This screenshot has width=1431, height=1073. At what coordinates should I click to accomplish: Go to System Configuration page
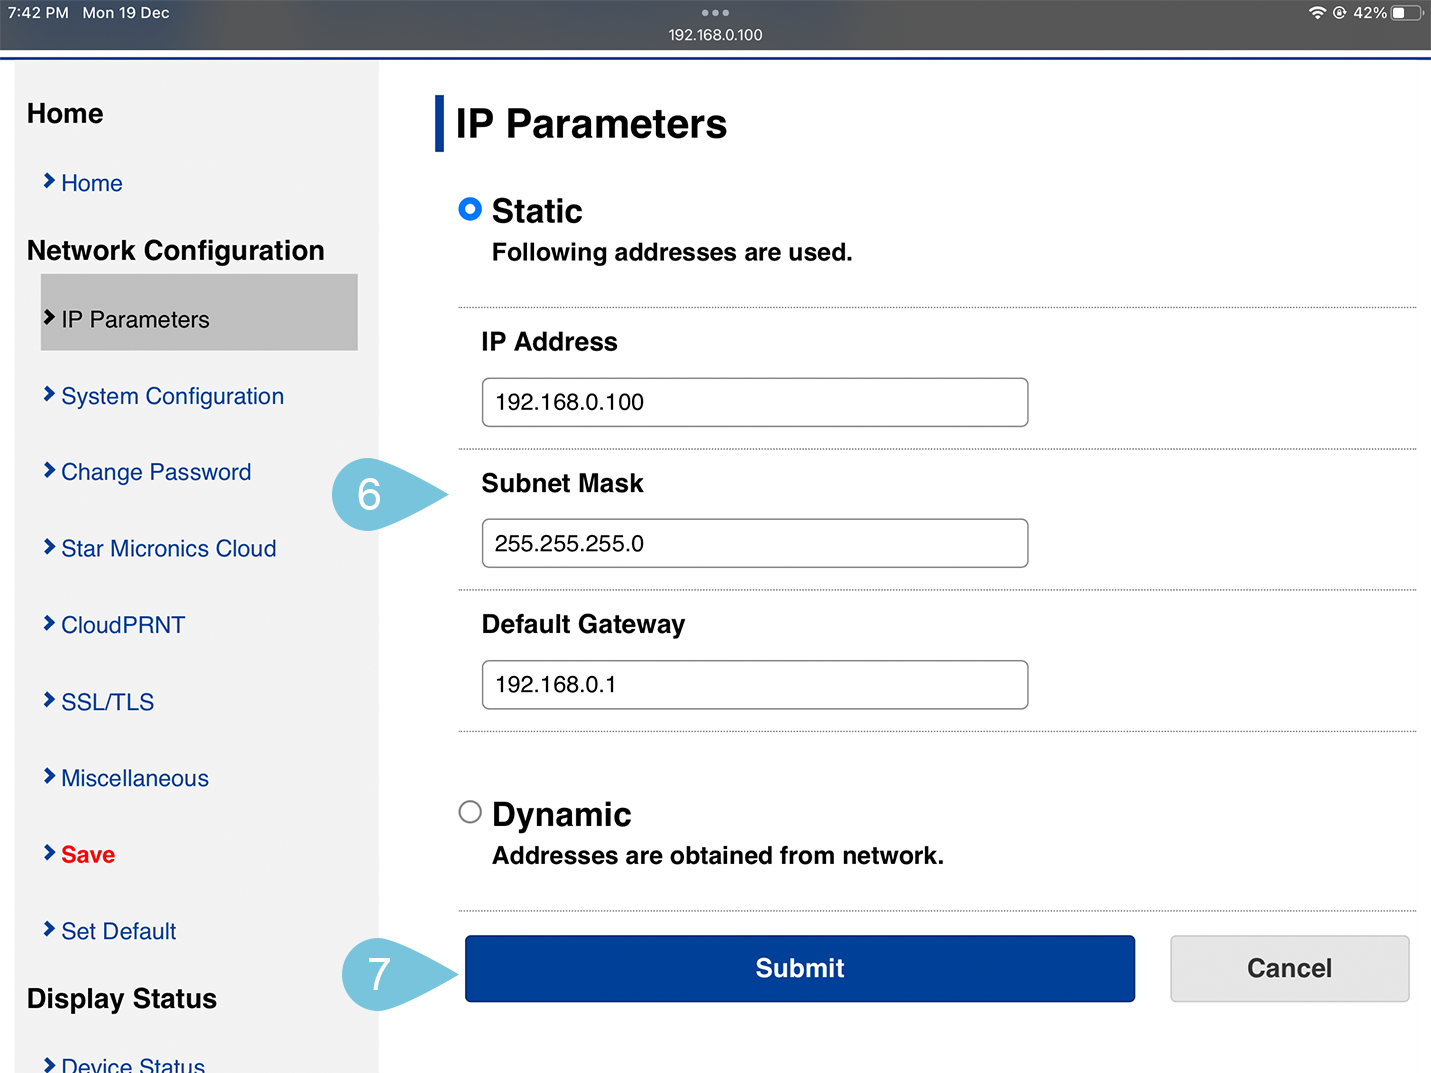(x=172, y=396)
